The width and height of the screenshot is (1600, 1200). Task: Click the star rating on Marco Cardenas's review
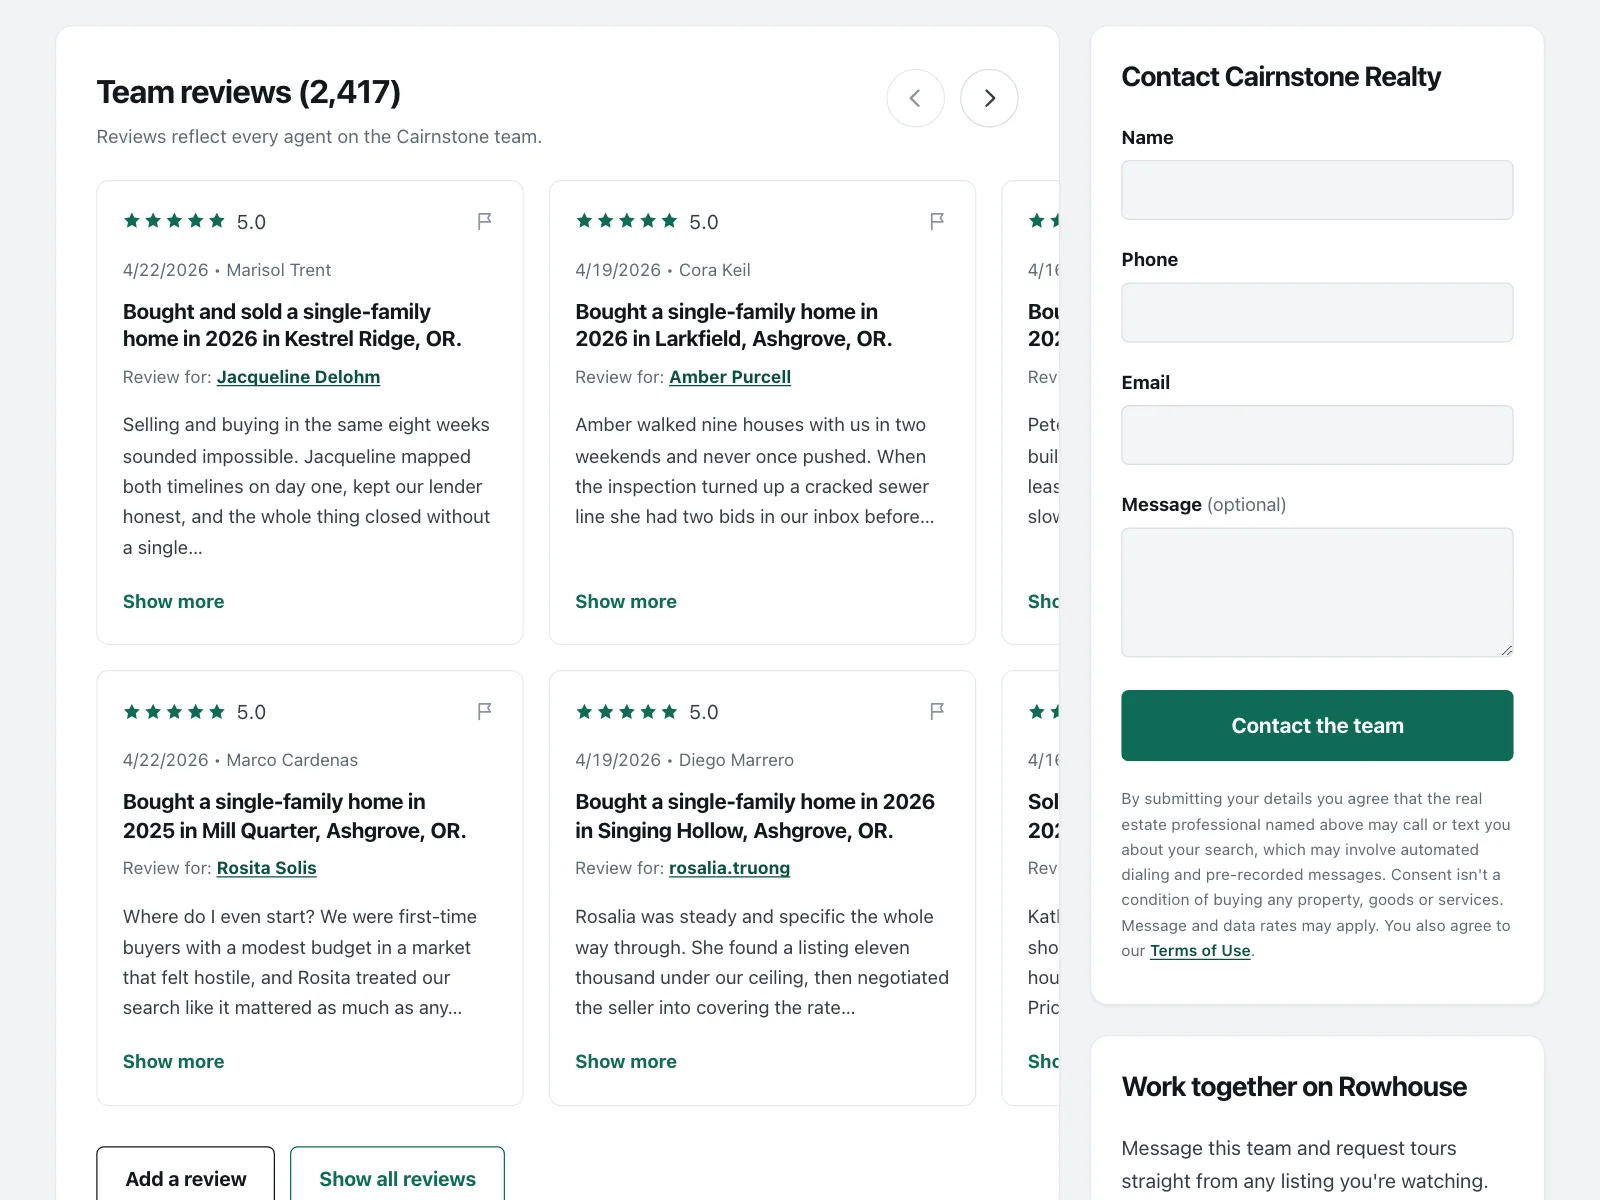point(174,711)
